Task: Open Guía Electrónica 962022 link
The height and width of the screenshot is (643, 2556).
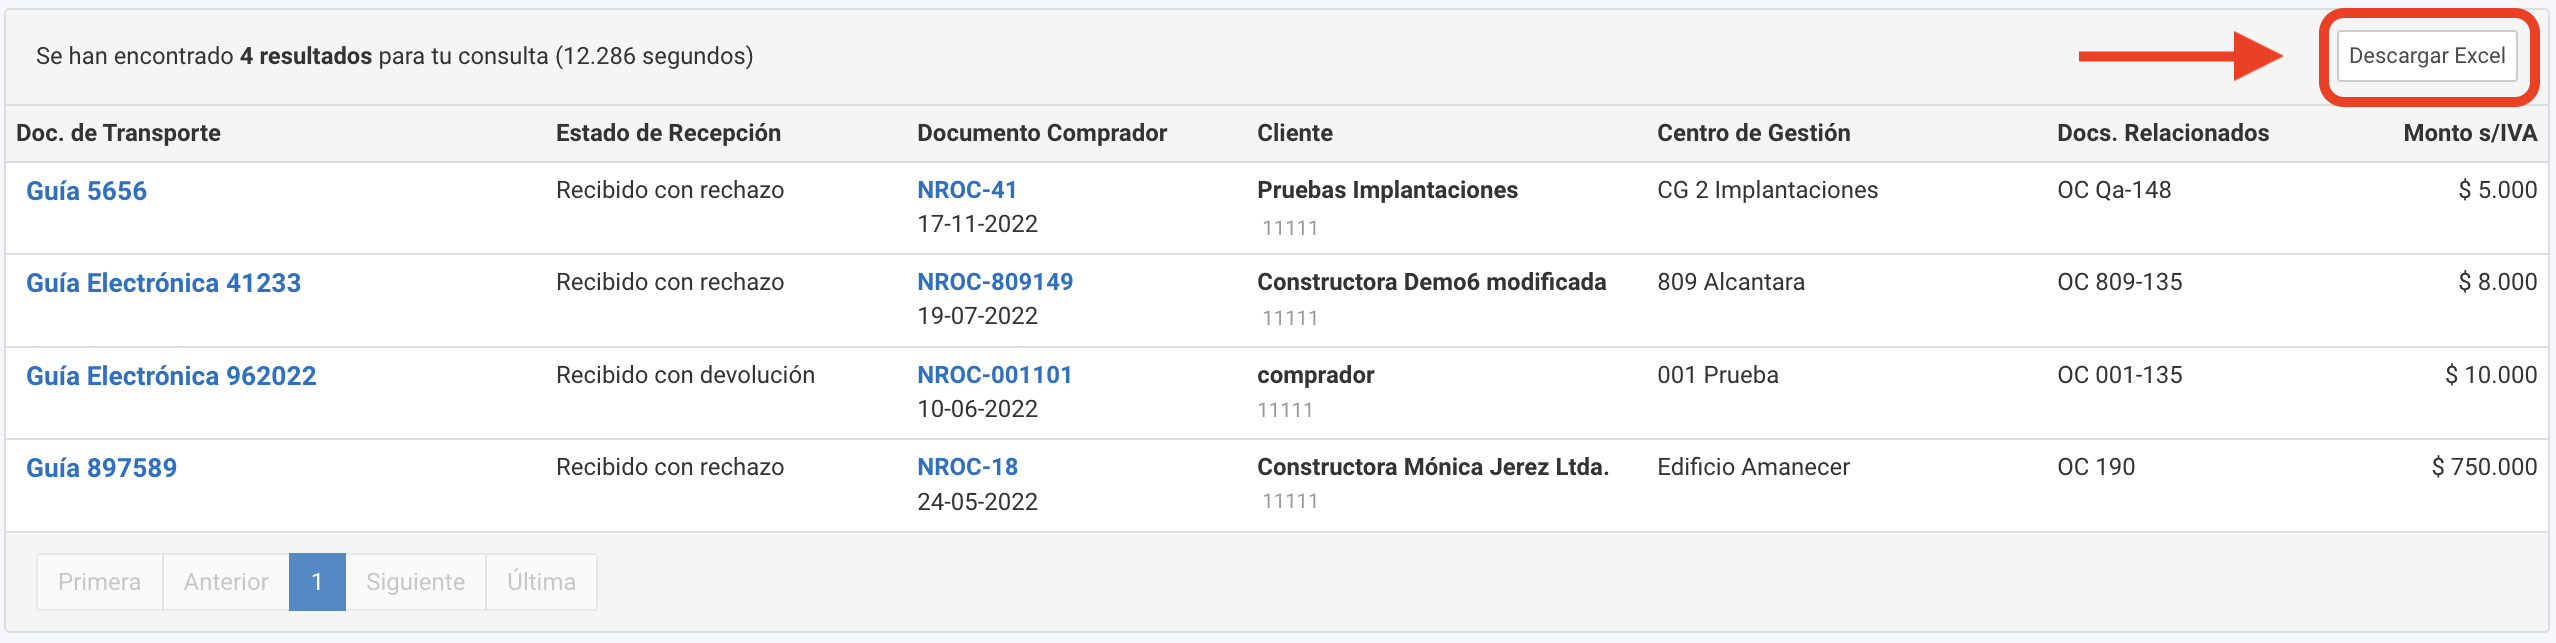Action: click(171, 376)
